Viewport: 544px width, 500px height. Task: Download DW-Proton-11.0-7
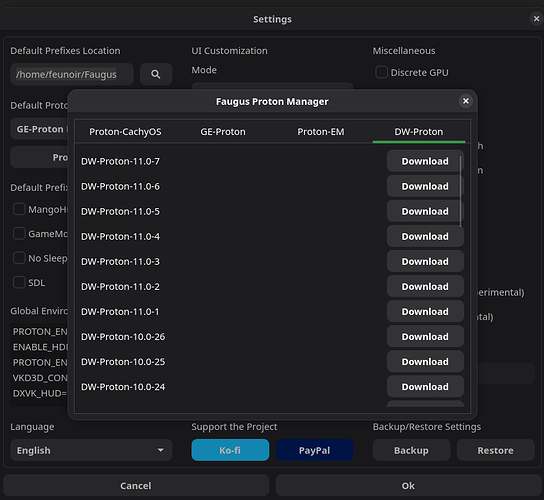pyautogui.click(x=425, y=161)
